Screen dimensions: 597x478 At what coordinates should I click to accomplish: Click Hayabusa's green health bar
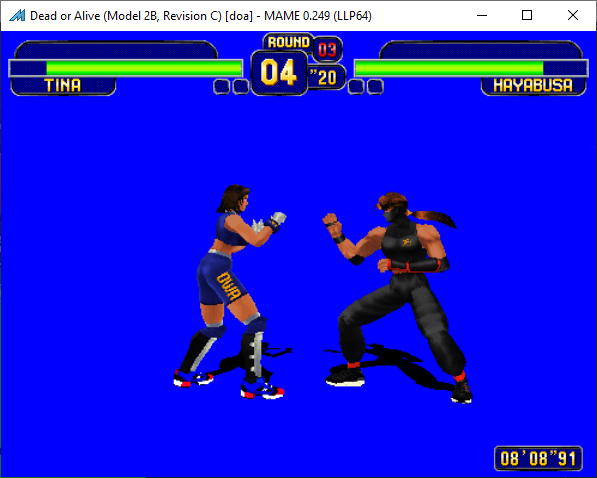tap(449, 68)
